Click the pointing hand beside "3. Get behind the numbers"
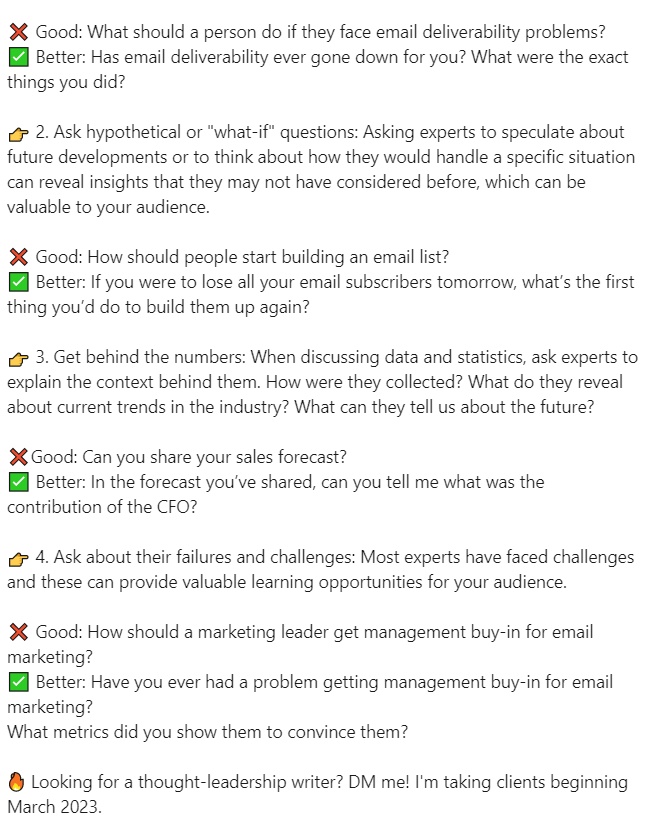The image size is (656, 818). (x=18, y=358)
